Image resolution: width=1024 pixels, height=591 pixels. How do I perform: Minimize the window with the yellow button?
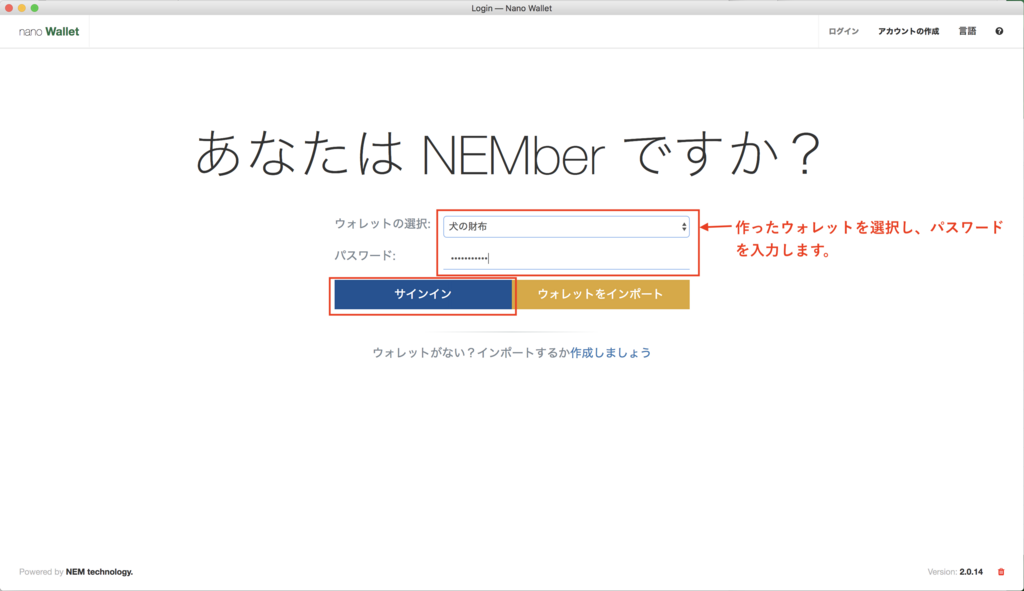pos(22,8)
